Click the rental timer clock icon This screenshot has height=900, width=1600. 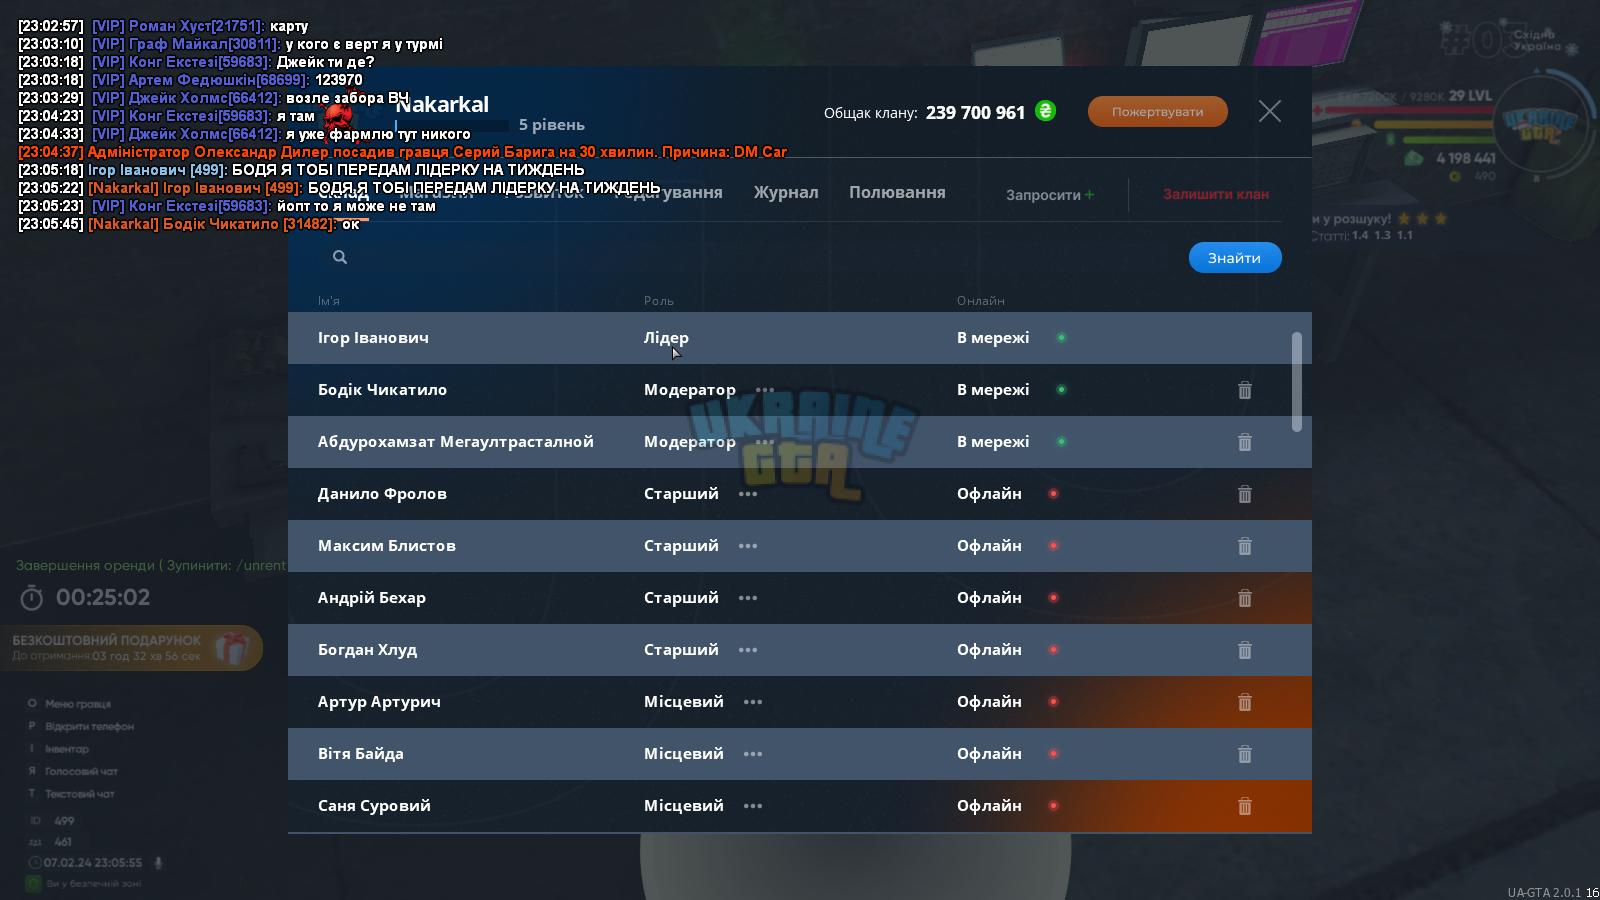coord(32,598)
